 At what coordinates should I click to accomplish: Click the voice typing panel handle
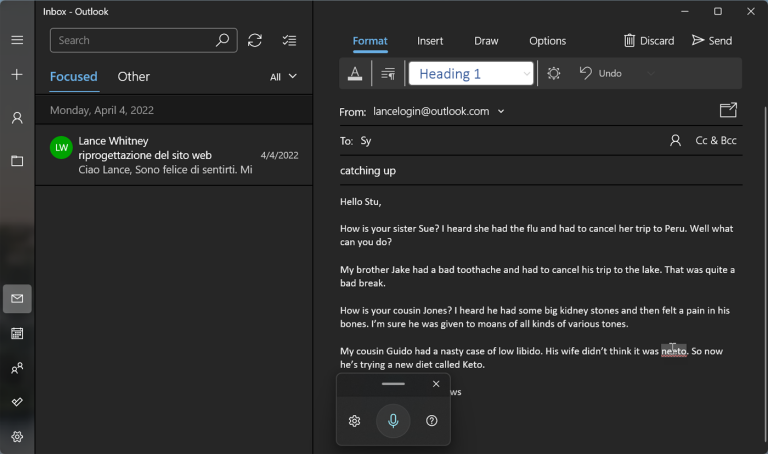tap(393, 383)
